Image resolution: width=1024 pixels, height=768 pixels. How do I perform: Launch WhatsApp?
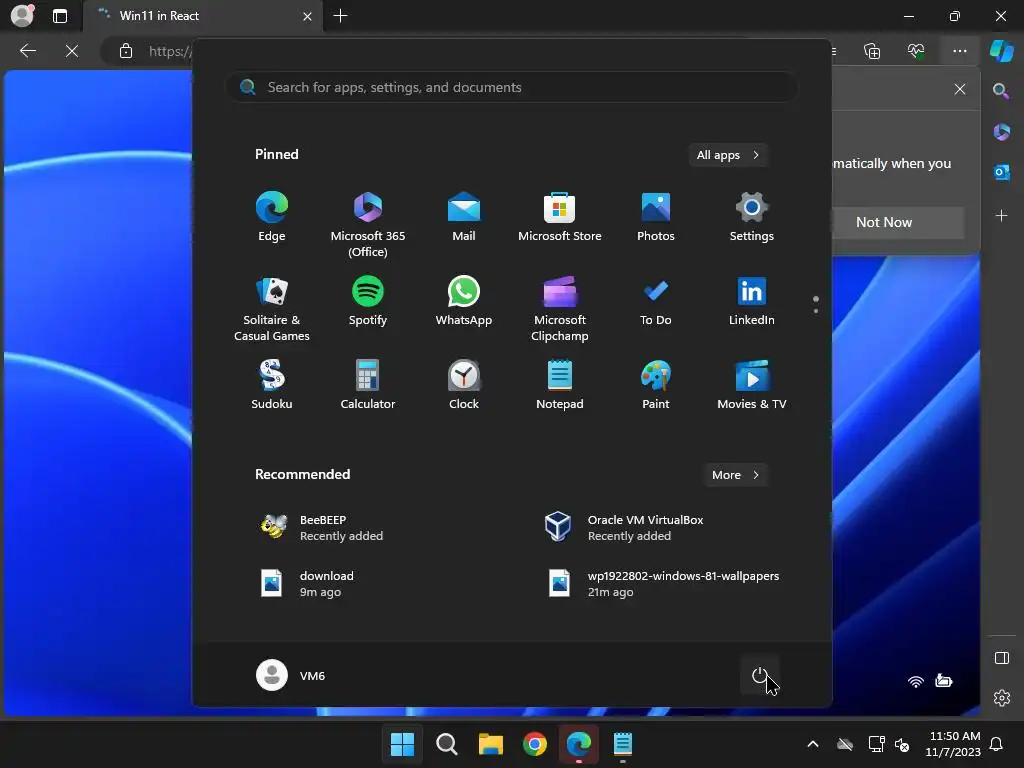click(464, 300)
